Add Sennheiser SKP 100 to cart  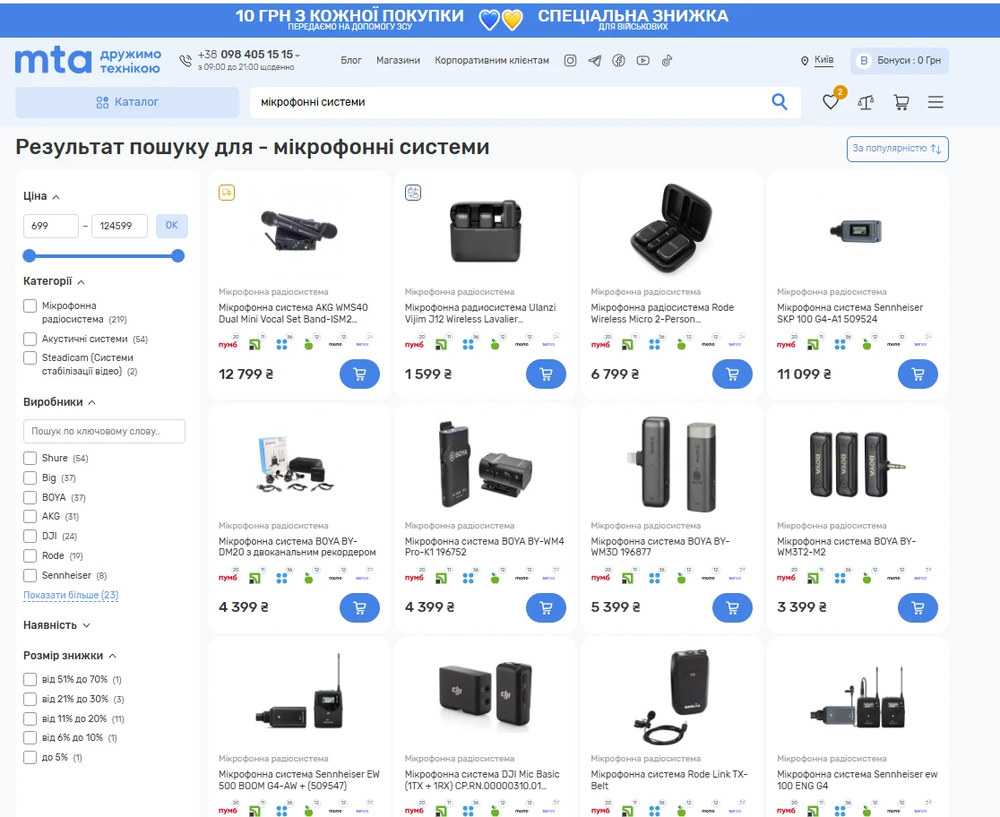918,374
